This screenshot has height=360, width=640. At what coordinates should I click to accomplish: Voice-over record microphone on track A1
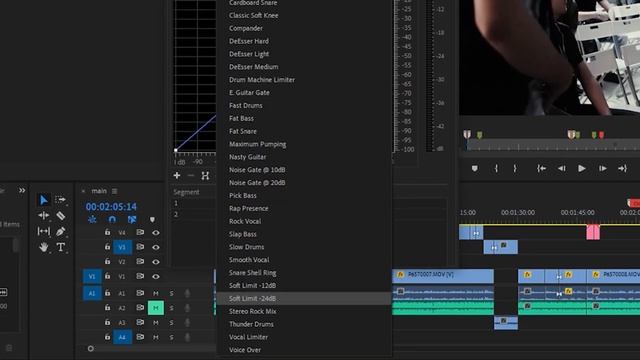tap(187, 293)
